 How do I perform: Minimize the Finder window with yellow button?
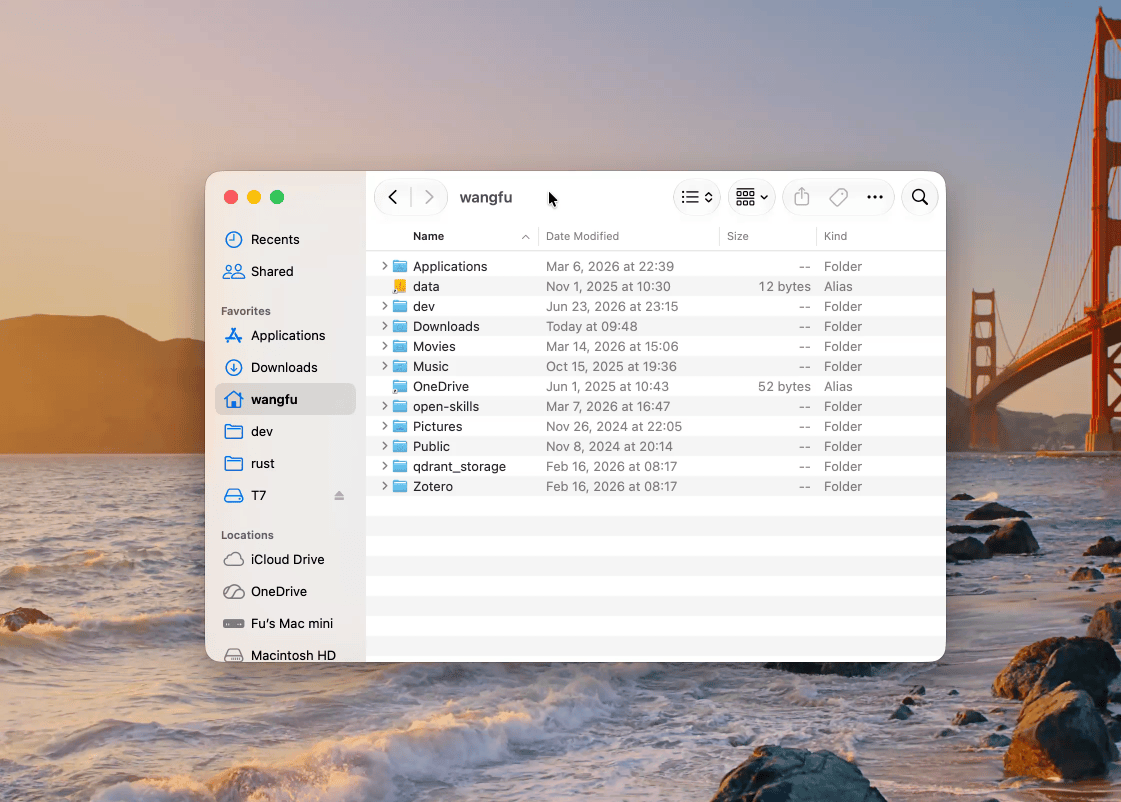pos(254,197)
